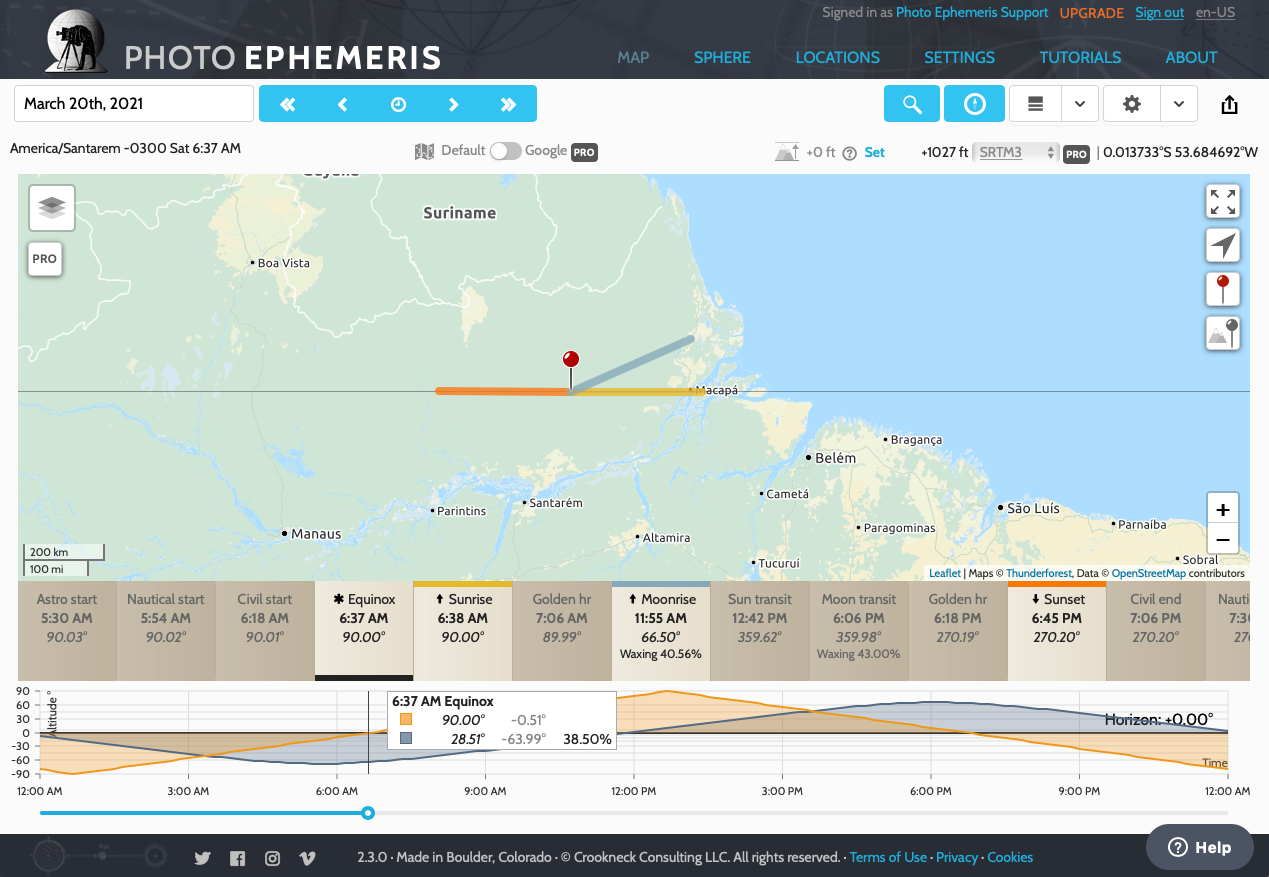This screenshot has width=1269, height=877.
Task: Open the Vimeo link in footer
Action: tap(307, 858)
